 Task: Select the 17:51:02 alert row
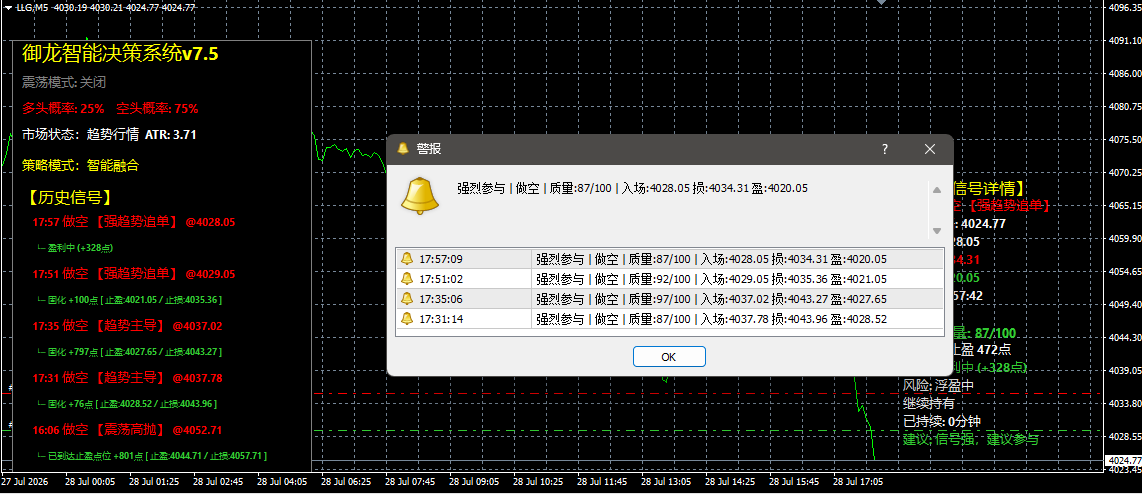[669, 278]
